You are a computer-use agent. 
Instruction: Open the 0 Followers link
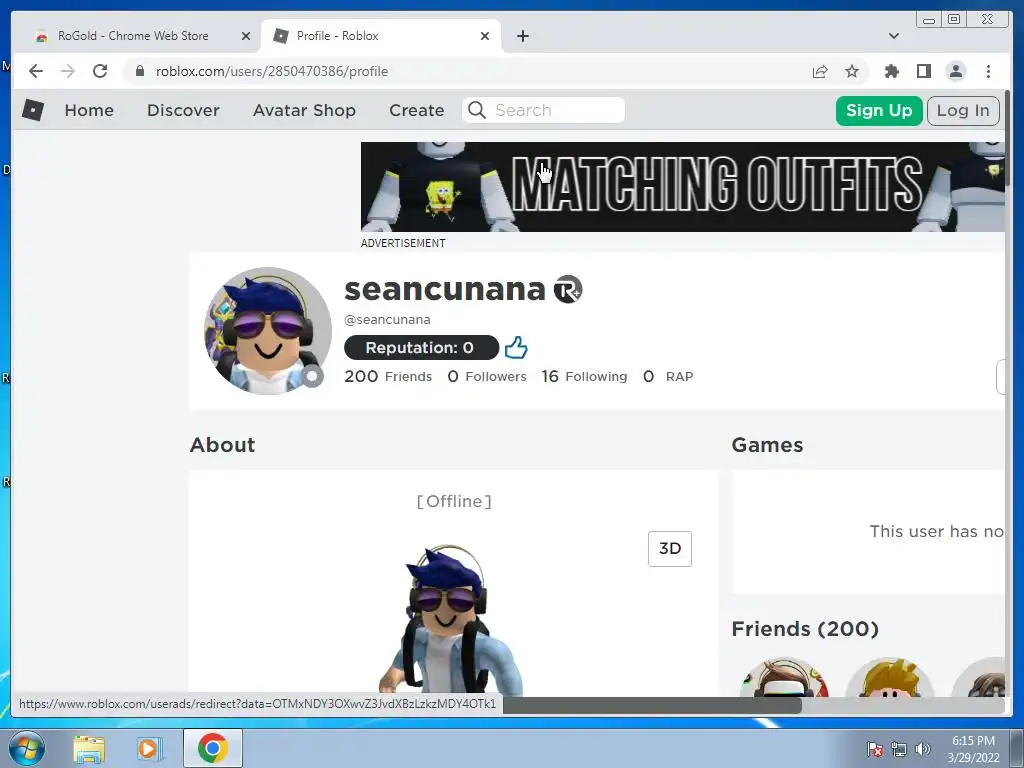point(487,376)
